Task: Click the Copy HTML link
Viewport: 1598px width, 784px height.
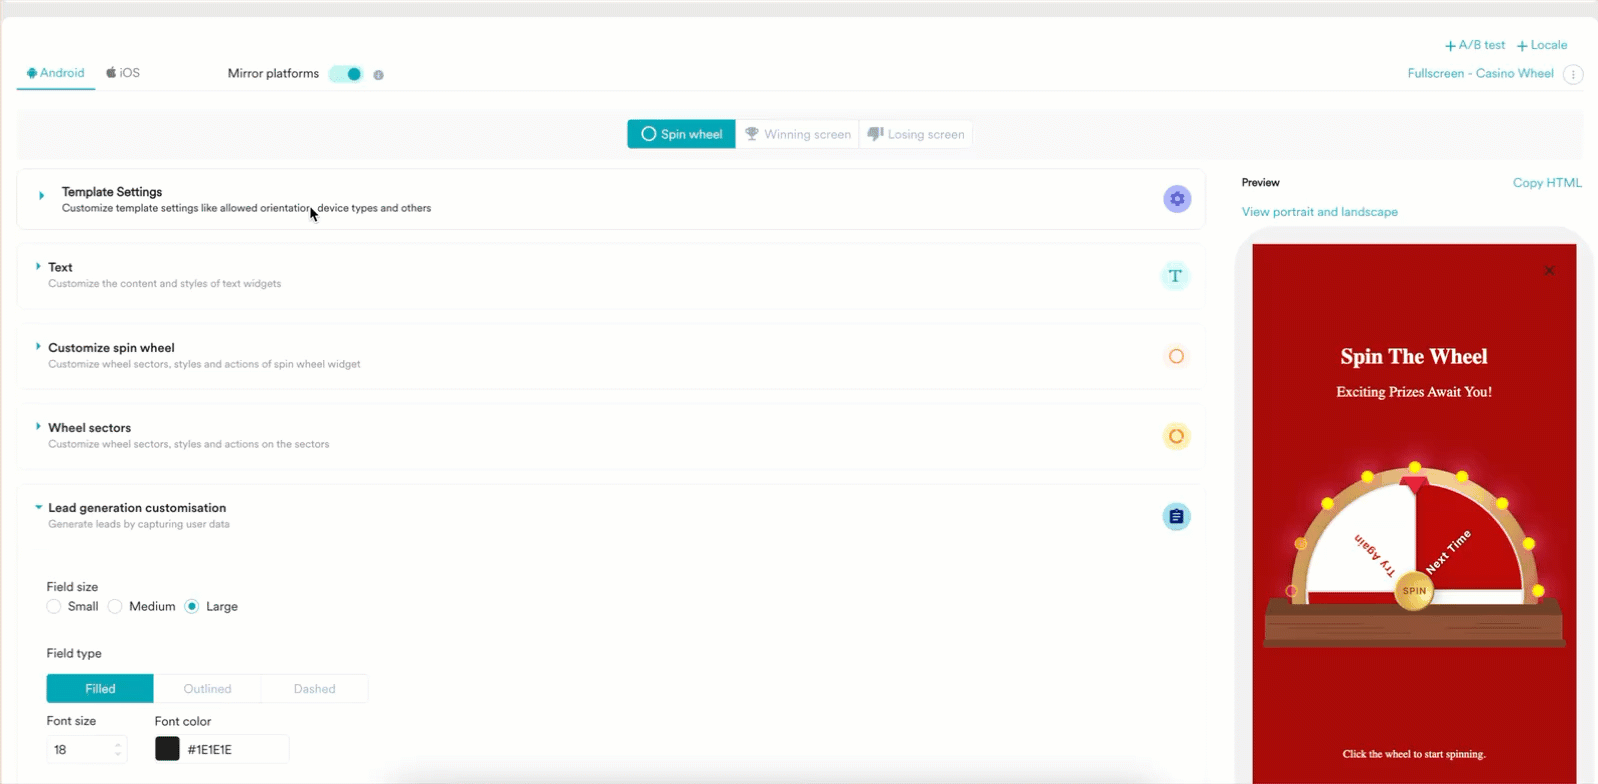Action: click(x=1546, y=183)
